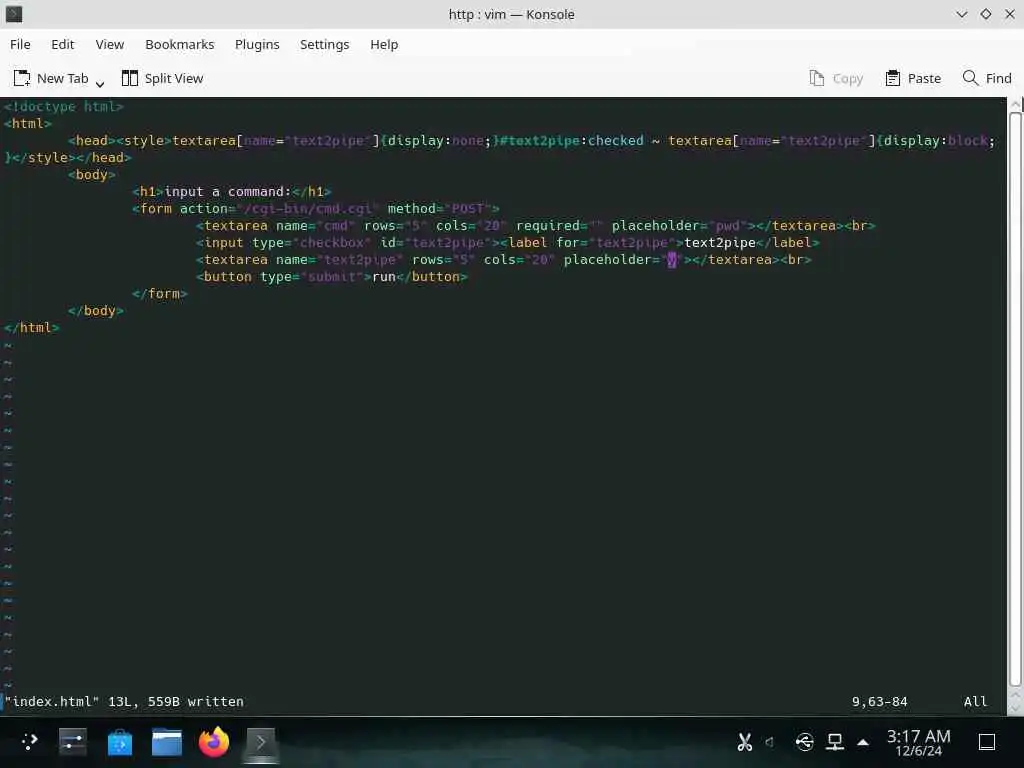1024x768 pixels.
Task: Click the Find toolbar button
Action: pyautogui.click(x=987, y=78)
